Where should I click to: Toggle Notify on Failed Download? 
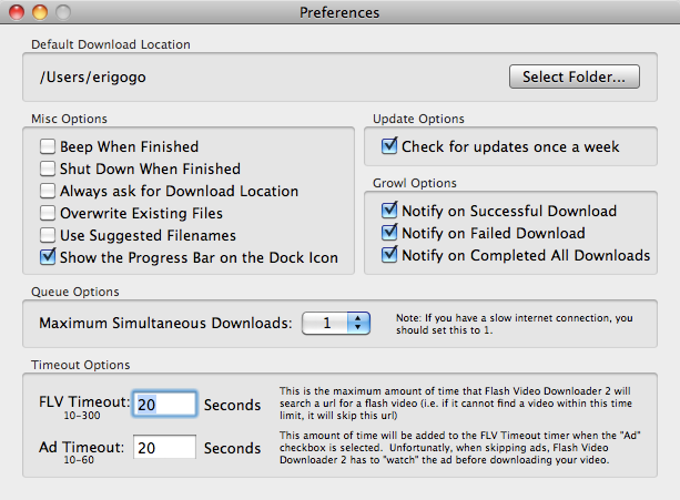click(x=390, y=233)
